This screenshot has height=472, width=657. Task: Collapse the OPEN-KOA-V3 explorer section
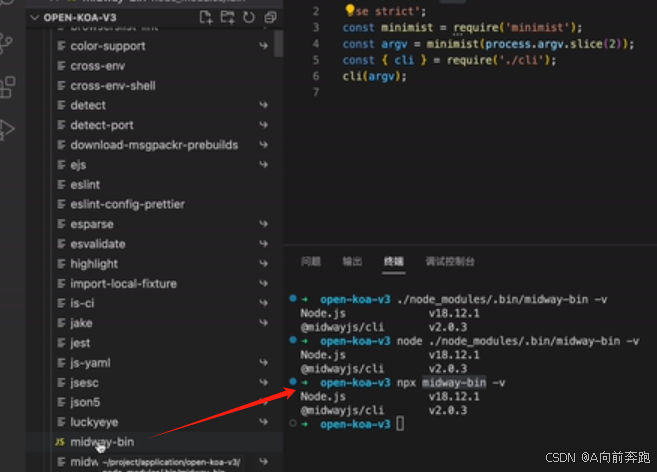click(x=35, y=18)
